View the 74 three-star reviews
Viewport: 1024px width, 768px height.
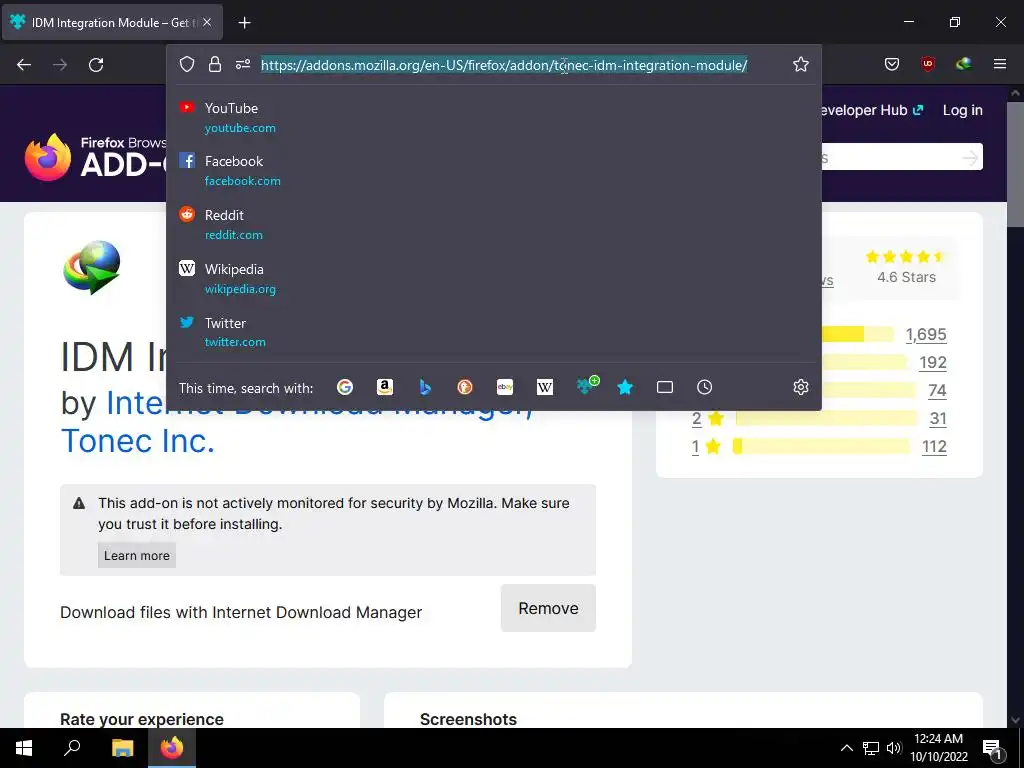(937, 391)
